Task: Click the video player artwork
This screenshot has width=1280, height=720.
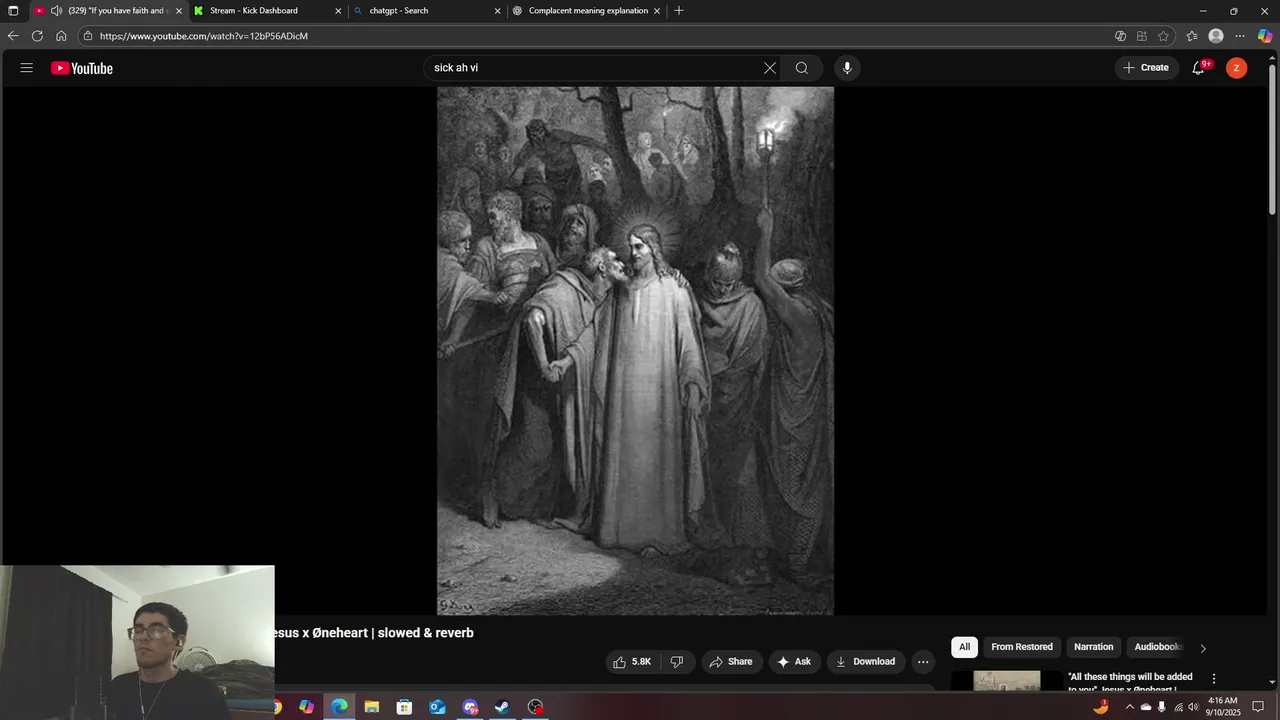Action: [x=635, y=350]
